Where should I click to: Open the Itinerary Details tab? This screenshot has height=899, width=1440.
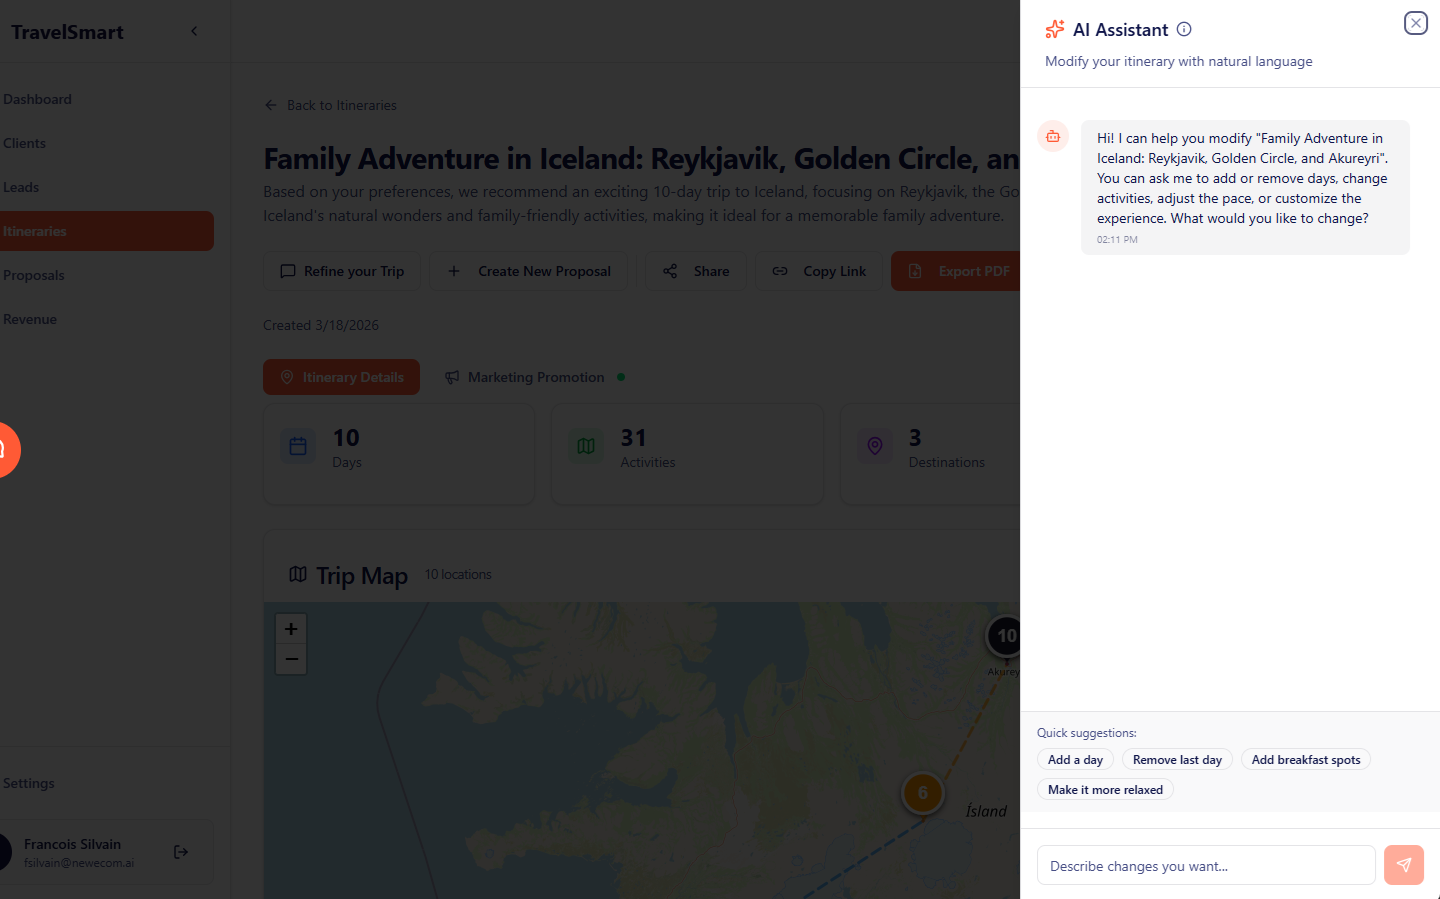point(342,377)
